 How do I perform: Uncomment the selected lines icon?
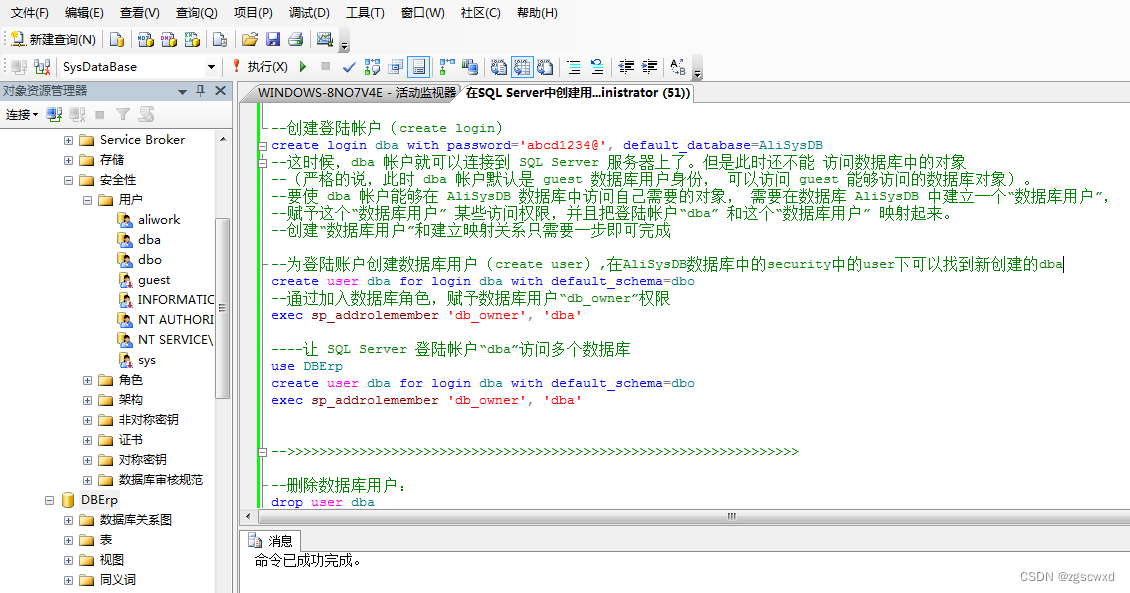point(597,67)
